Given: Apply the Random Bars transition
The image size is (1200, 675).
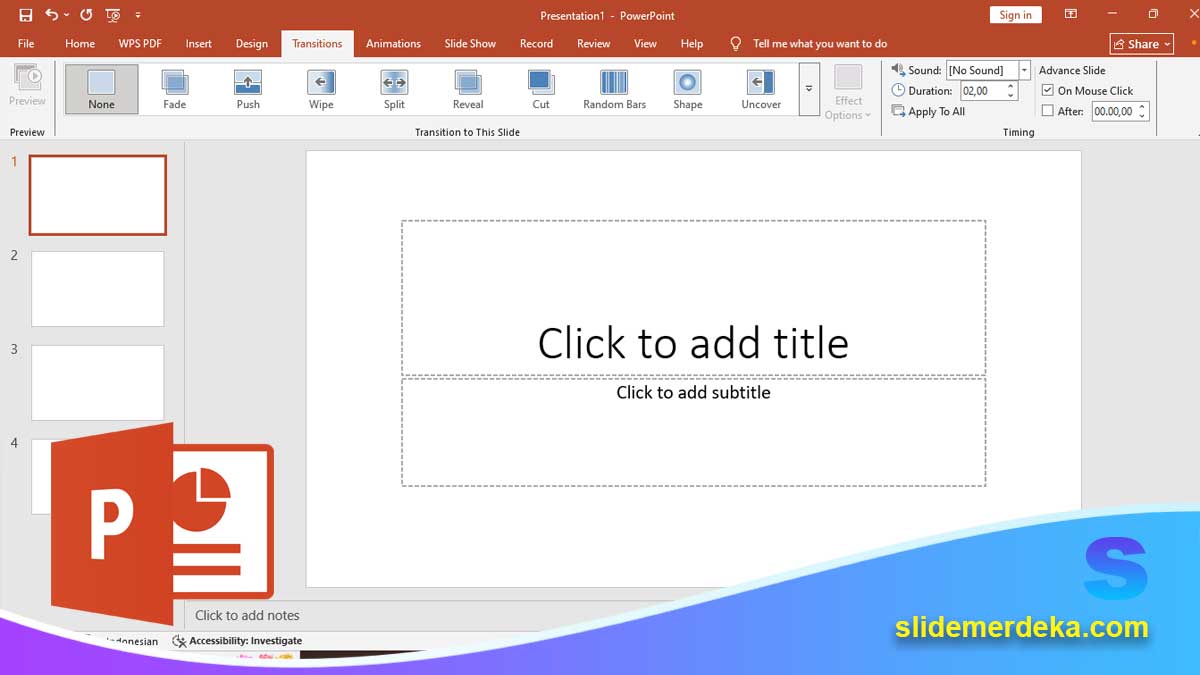Looking at the screenshot, I should point(614,89).
